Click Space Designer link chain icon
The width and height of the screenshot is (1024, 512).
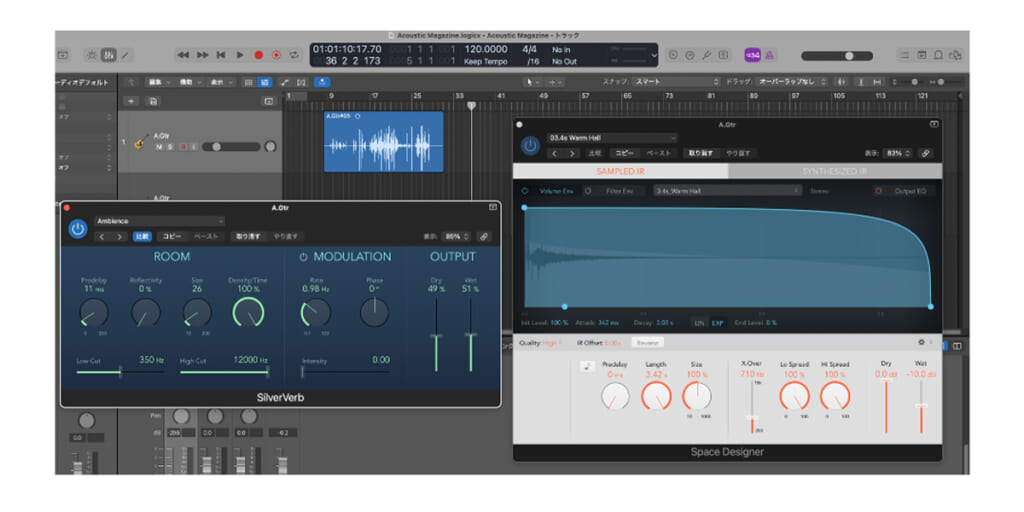pos(925,153)
